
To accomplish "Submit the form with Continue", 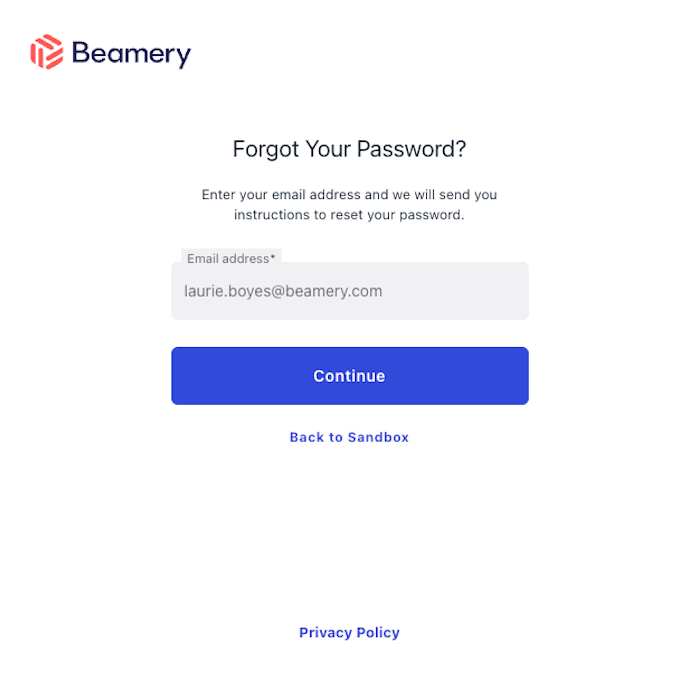I will coord(349,376).
